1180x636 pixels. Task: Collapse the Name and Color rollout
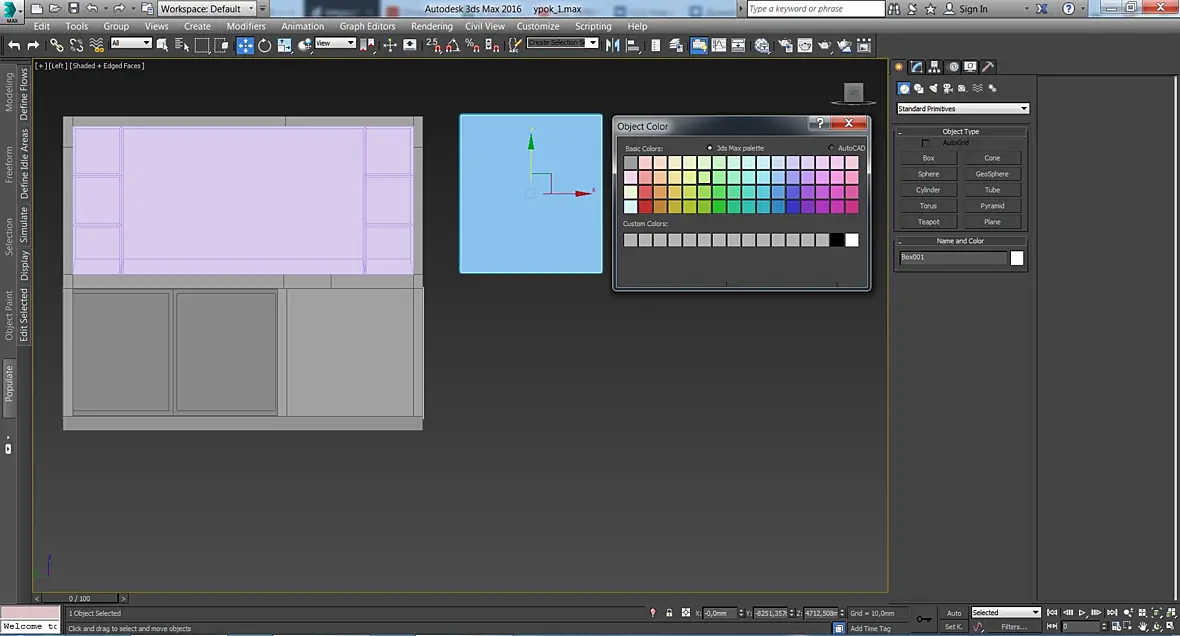tap(960, 241)
